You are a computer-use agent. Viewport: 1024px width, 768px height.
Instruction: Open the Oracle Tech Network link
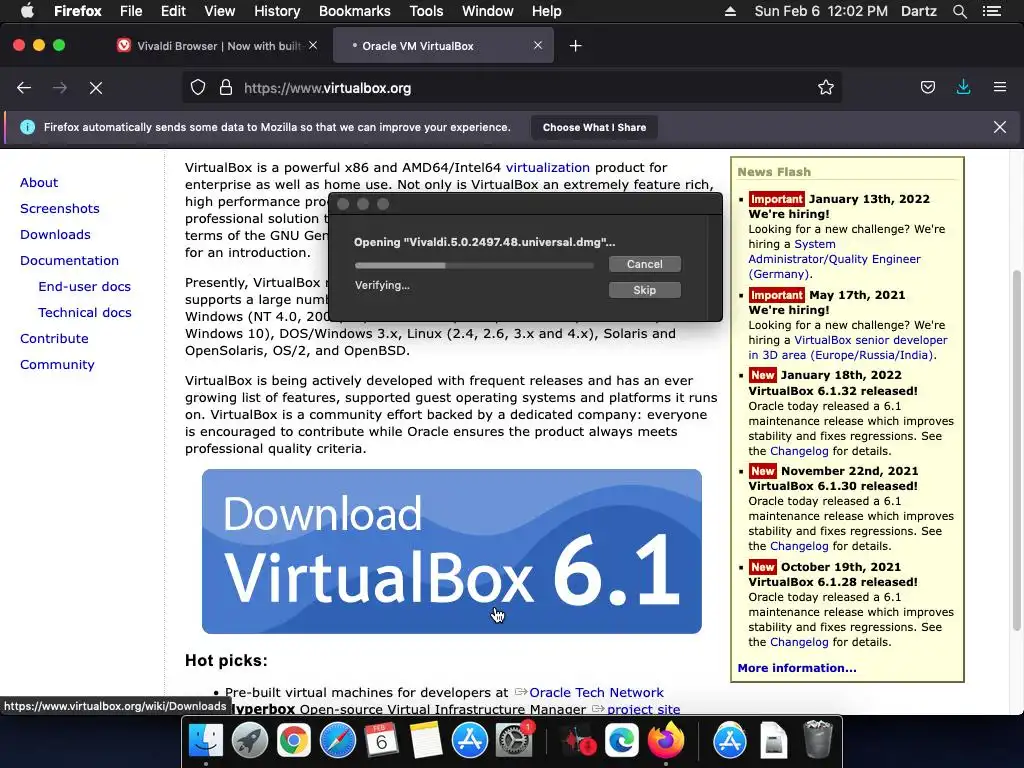coord(596,692)
